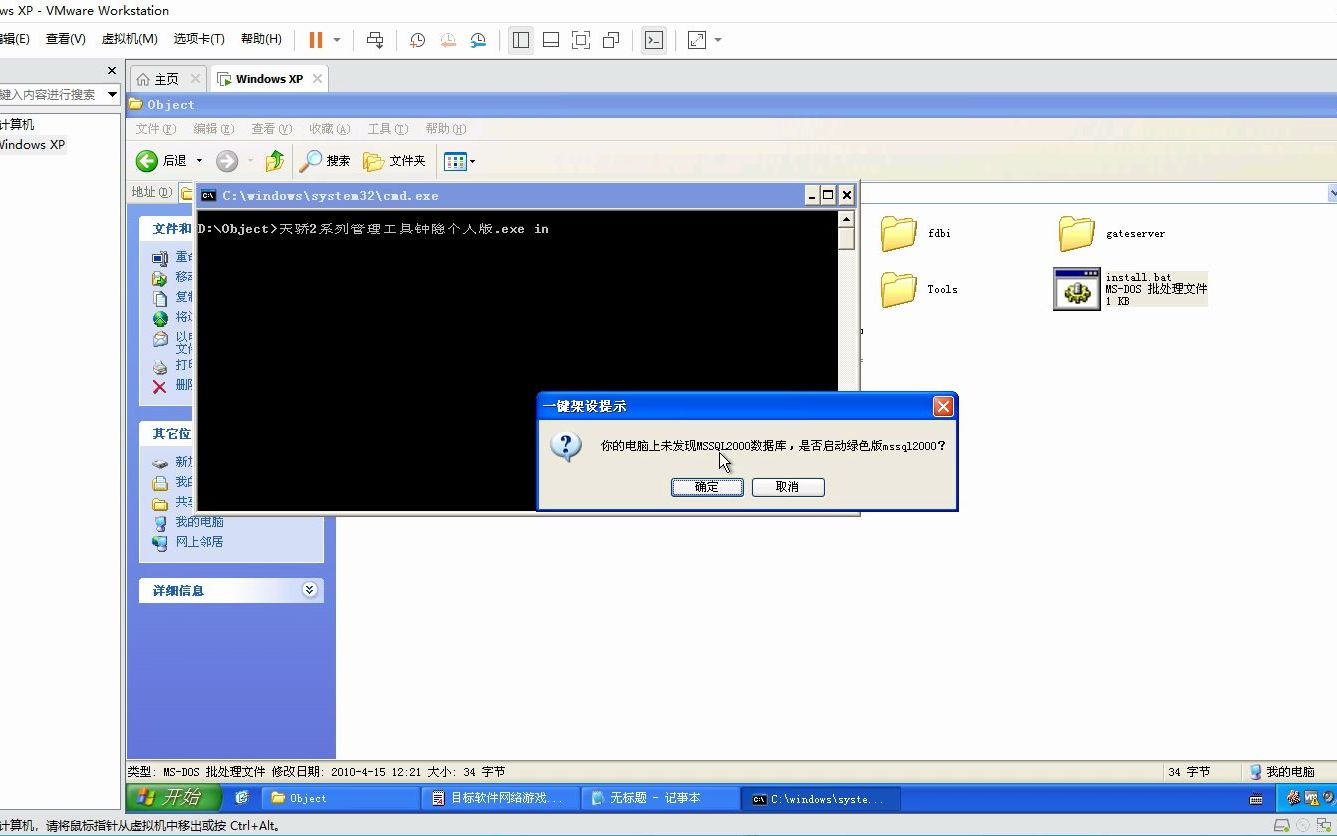Screen dimensions: 1337x836
Task: Open the library search filter dropdown
Action: 112,94
